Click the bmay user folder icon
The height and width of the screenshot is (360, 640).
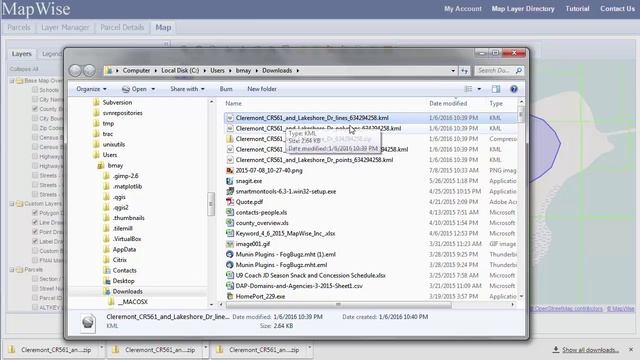pos(101,165)
